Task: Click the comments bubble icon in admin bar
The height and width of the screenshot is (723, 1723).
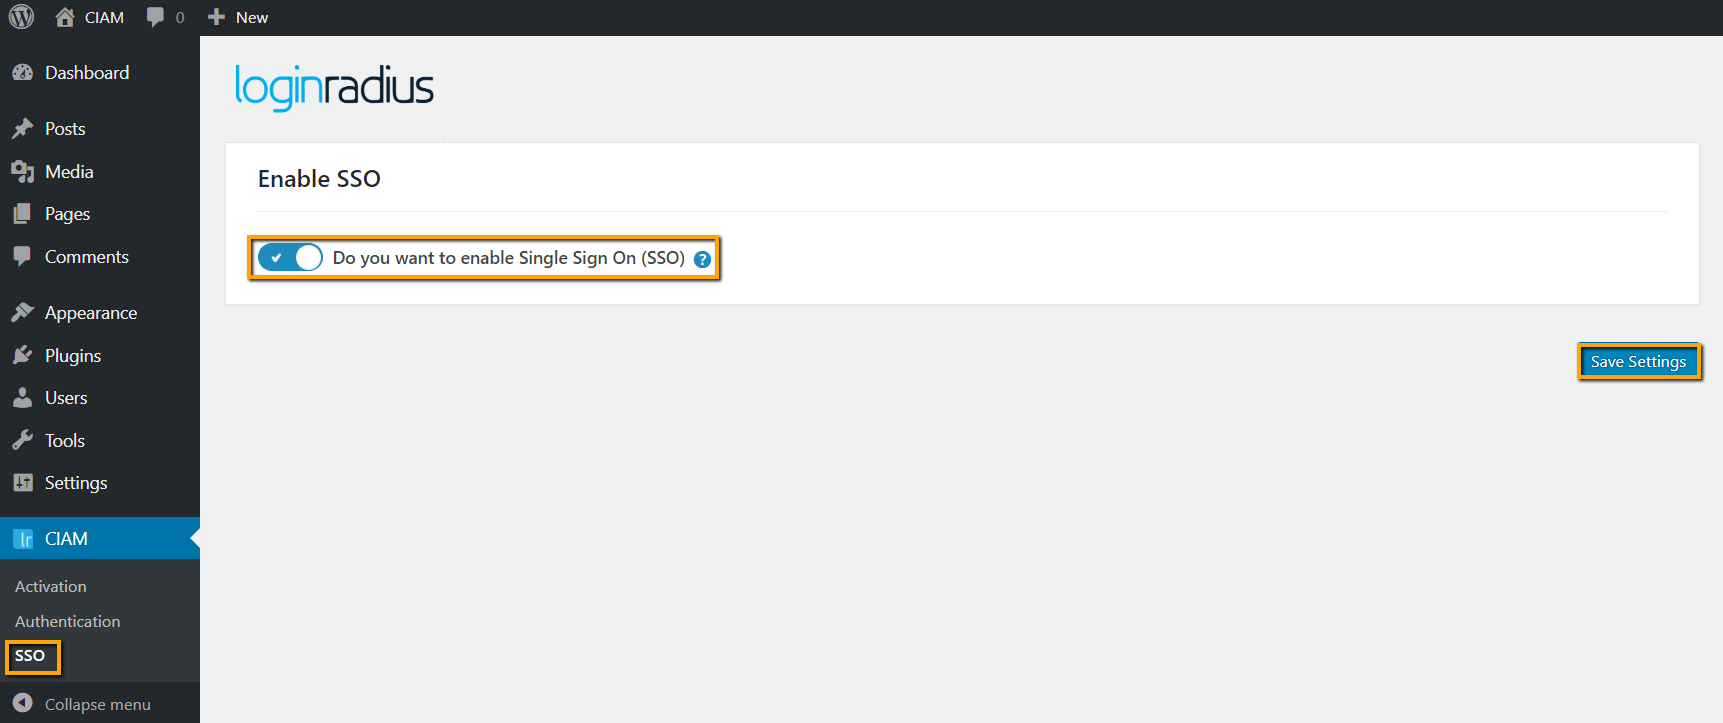Action: tap(155, 17)
